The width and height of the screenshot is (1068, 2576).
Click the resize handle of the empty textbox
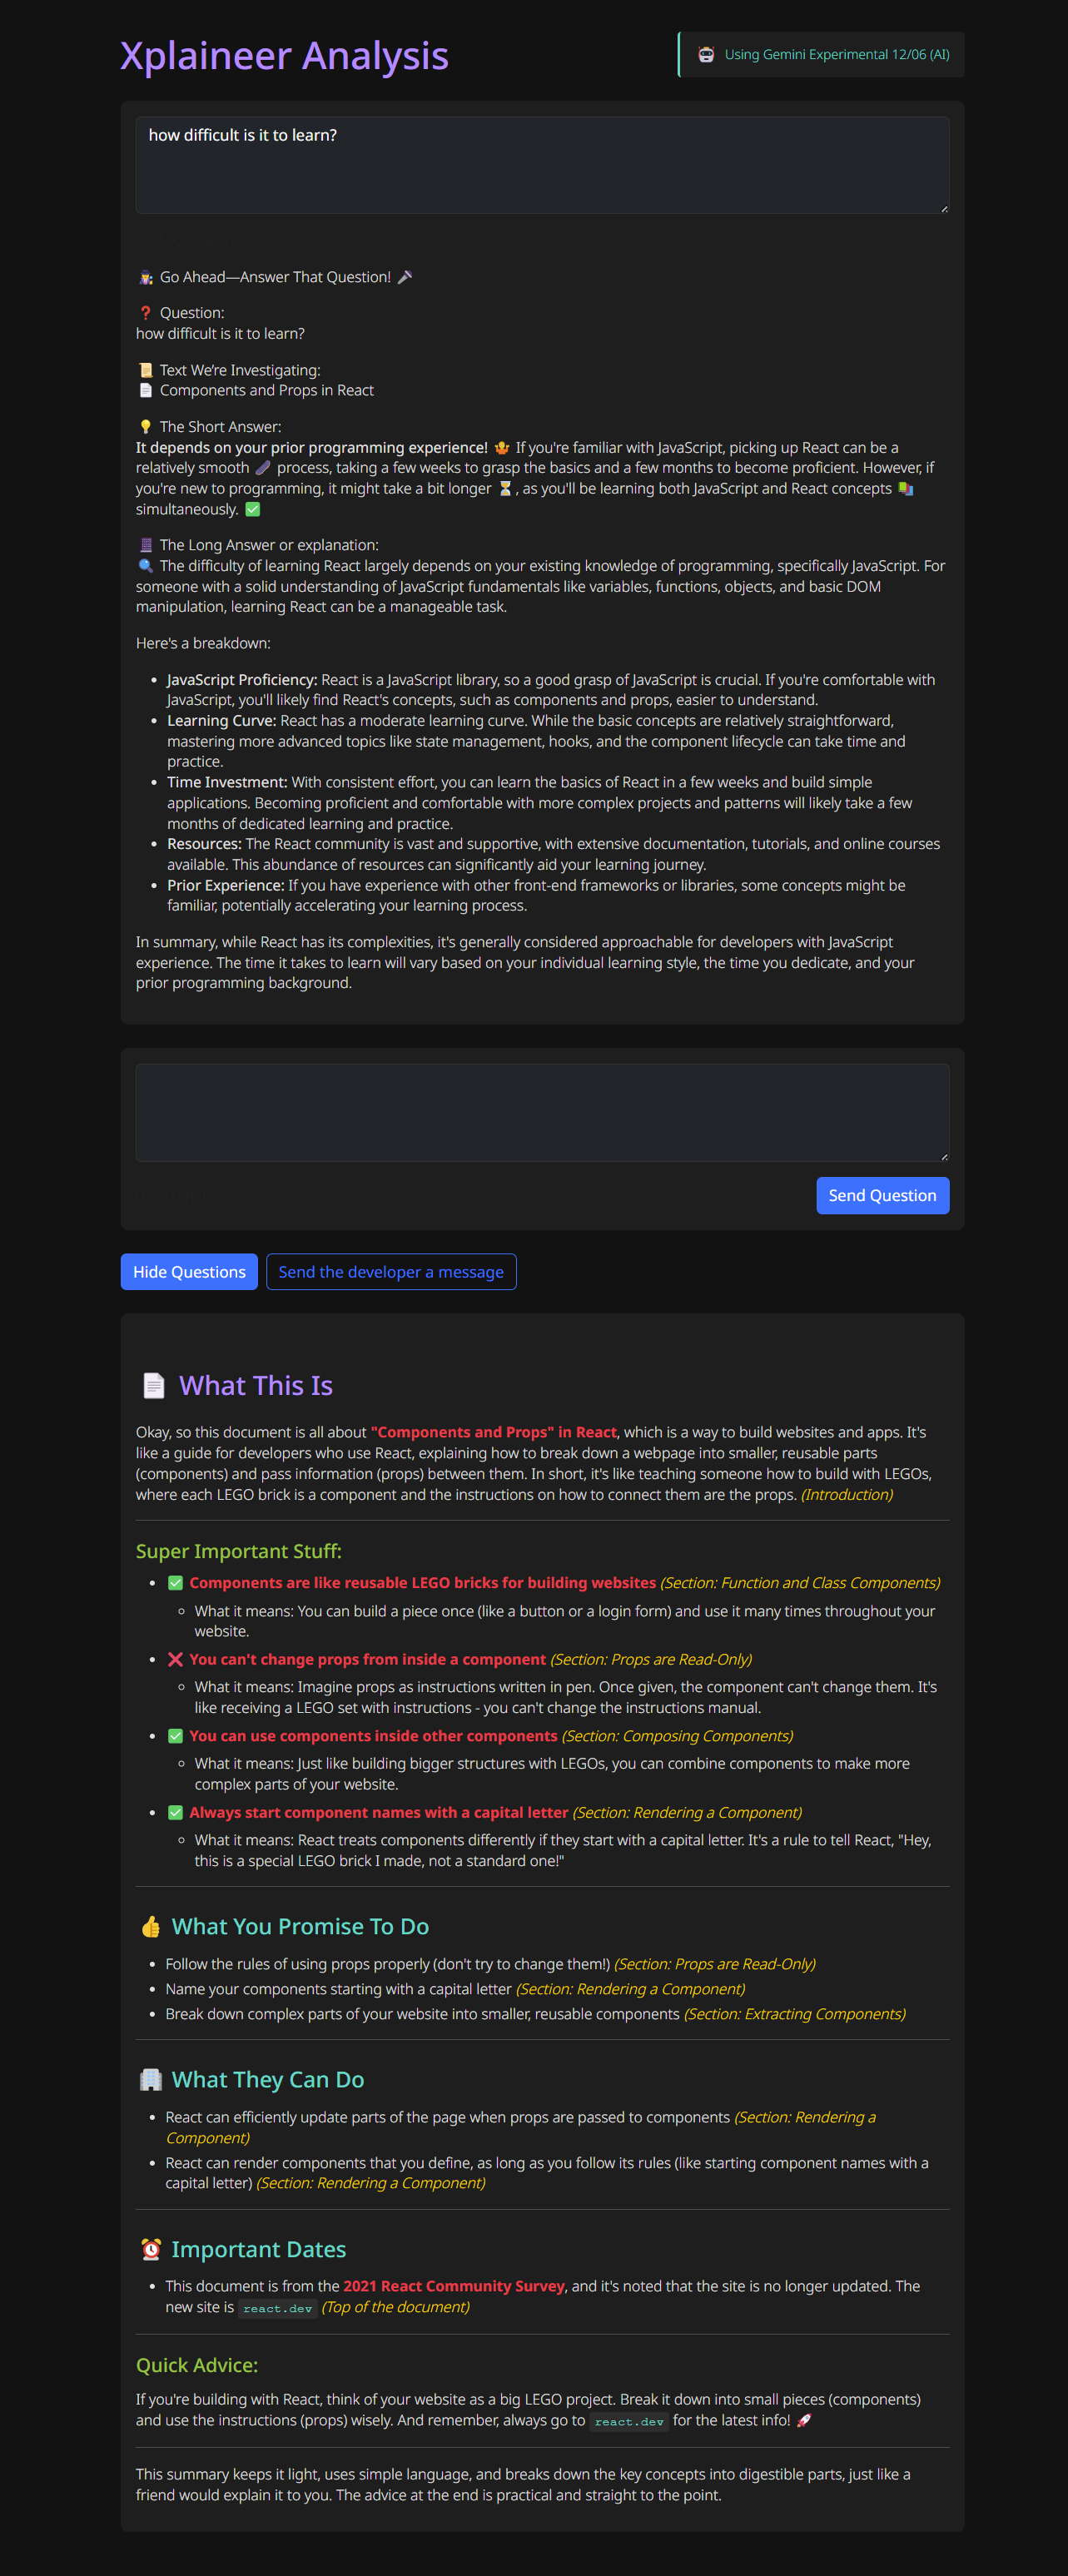click(x=943, y=1156)
